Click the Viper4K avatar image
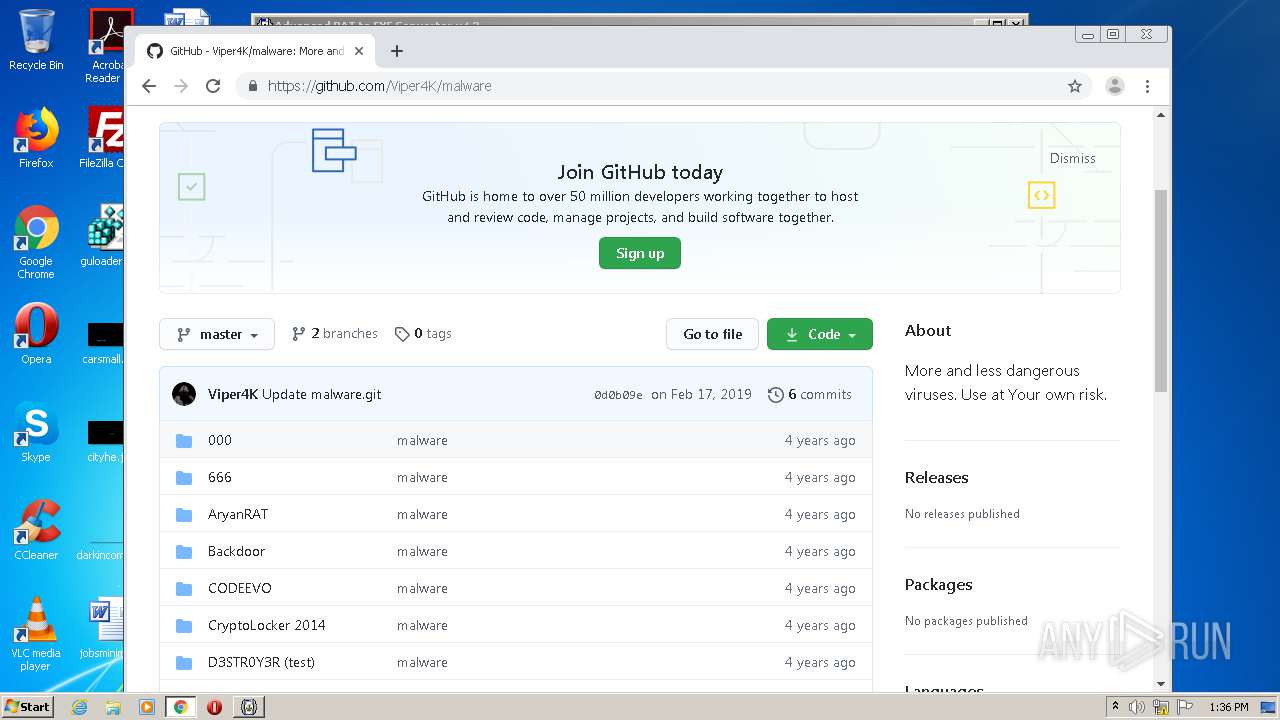This screenshot has width=1280, height=720. [x=184, y=394]
